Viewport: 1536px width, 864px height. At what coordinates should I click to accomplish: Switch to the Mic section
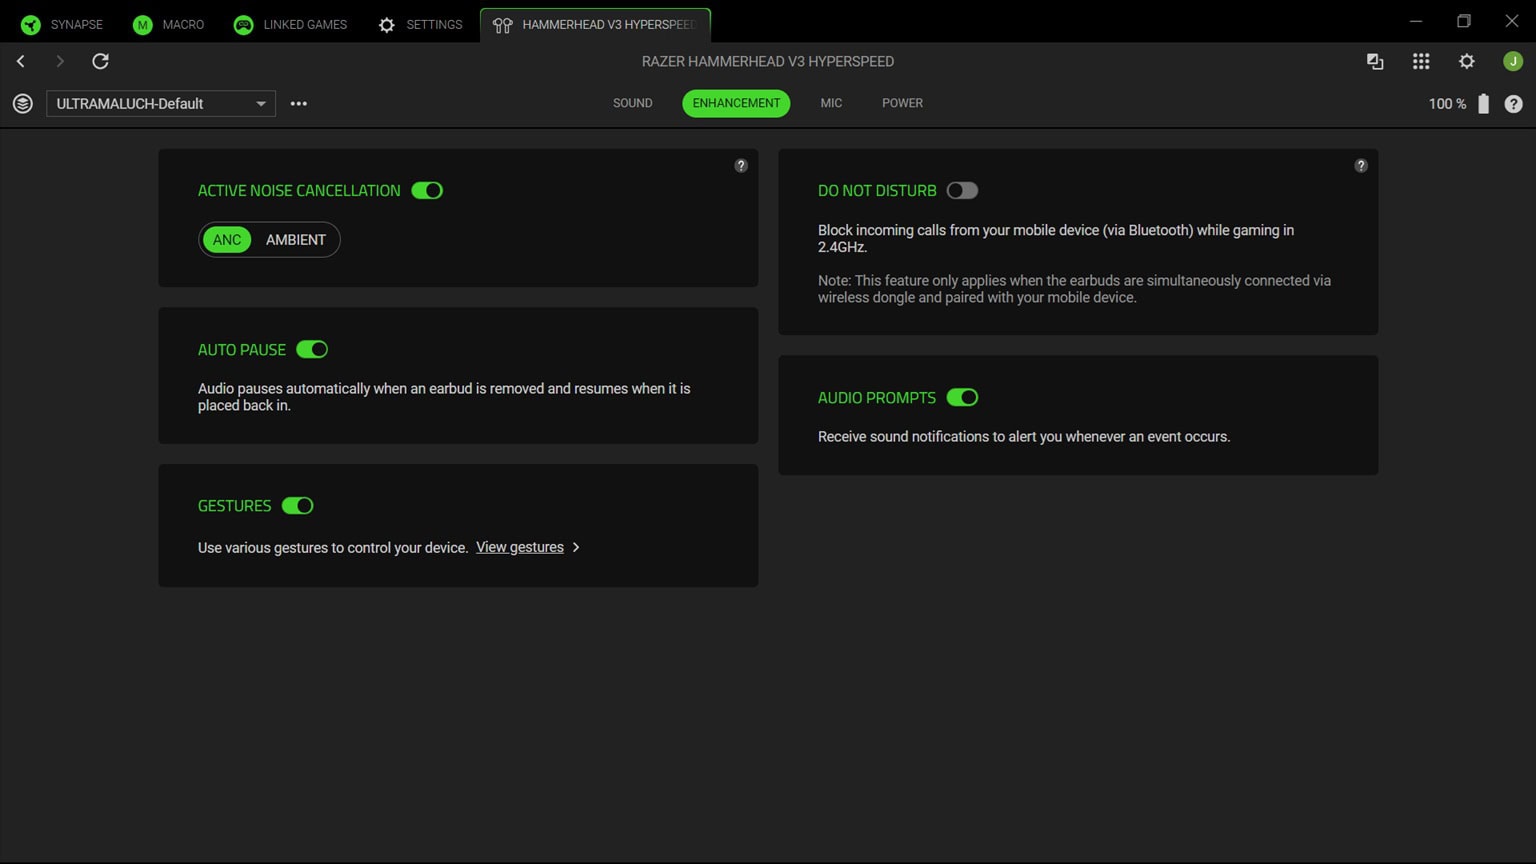[831, 103]
